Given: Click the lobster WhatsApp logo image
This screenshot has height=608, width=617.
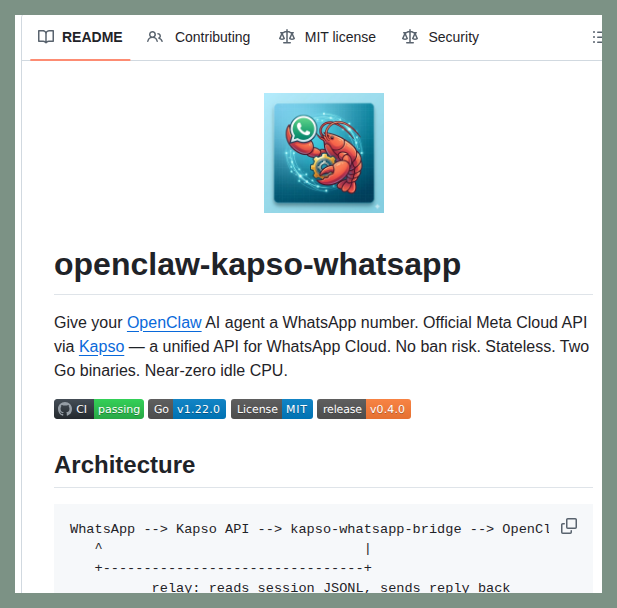Looking at the screenshot, I should pyautogui.click(x=324, y=153).
